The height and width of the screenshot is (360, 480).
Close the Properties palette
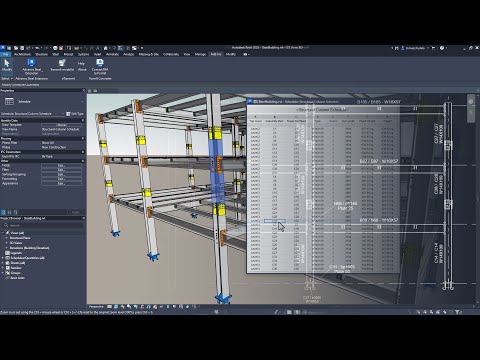tap(83, 90)
